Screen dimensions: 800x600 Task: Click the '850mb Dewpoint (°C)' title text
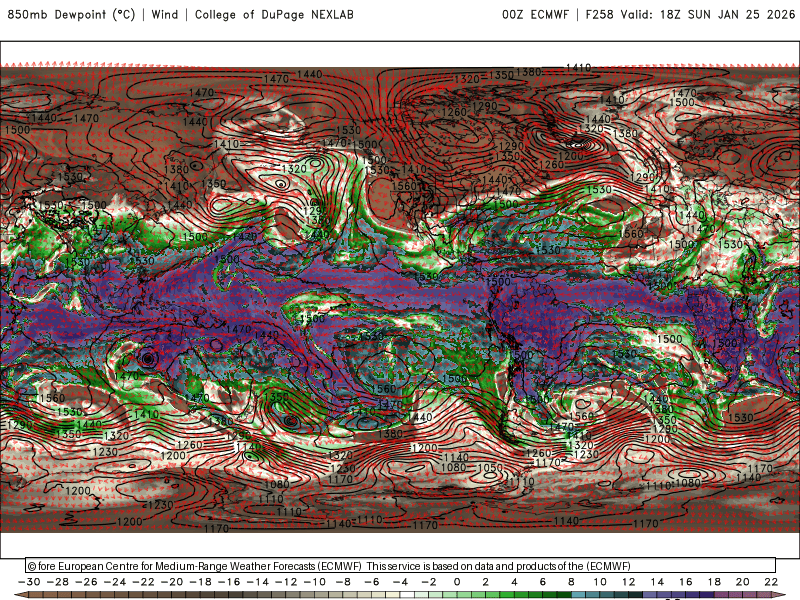(71, 14)
